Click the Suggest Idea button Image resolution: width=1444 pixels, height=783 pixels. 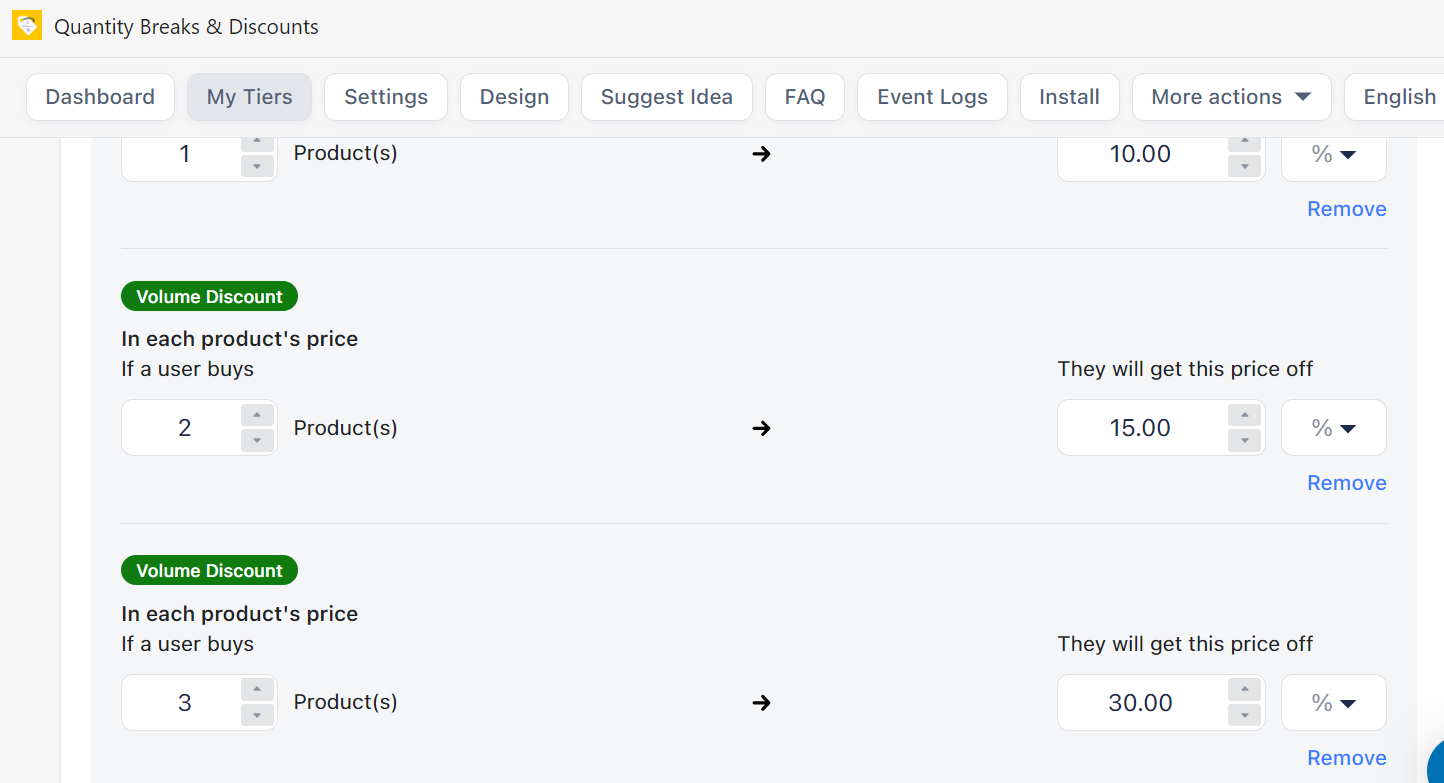tap(666, 97)
